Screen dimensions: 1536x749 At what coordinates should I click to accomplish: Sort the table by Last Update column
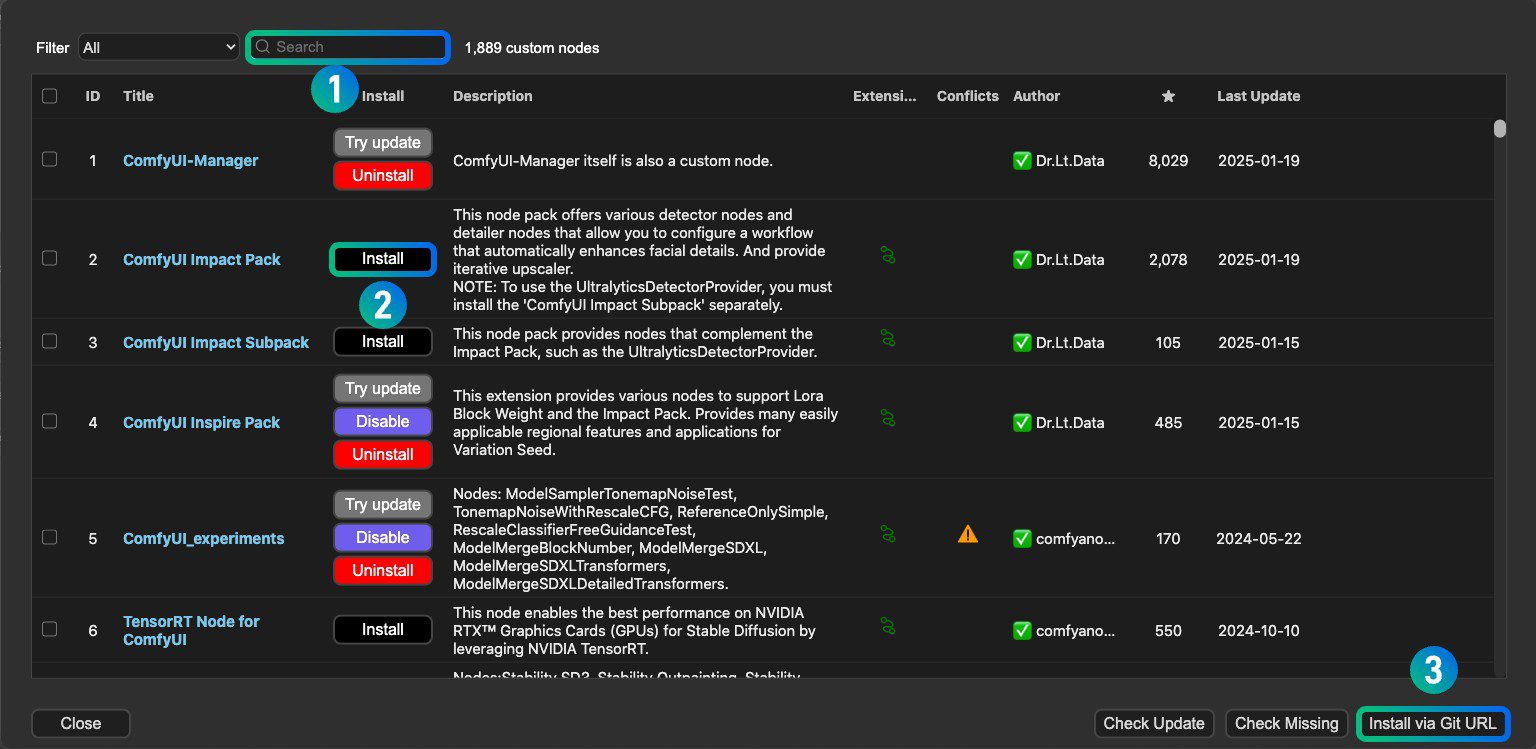point(1258,96)
